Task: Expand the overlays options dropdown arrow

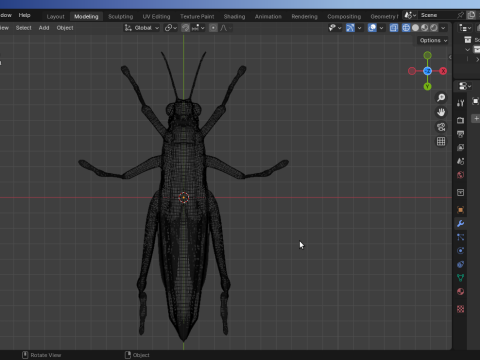Action: (381, 28)
